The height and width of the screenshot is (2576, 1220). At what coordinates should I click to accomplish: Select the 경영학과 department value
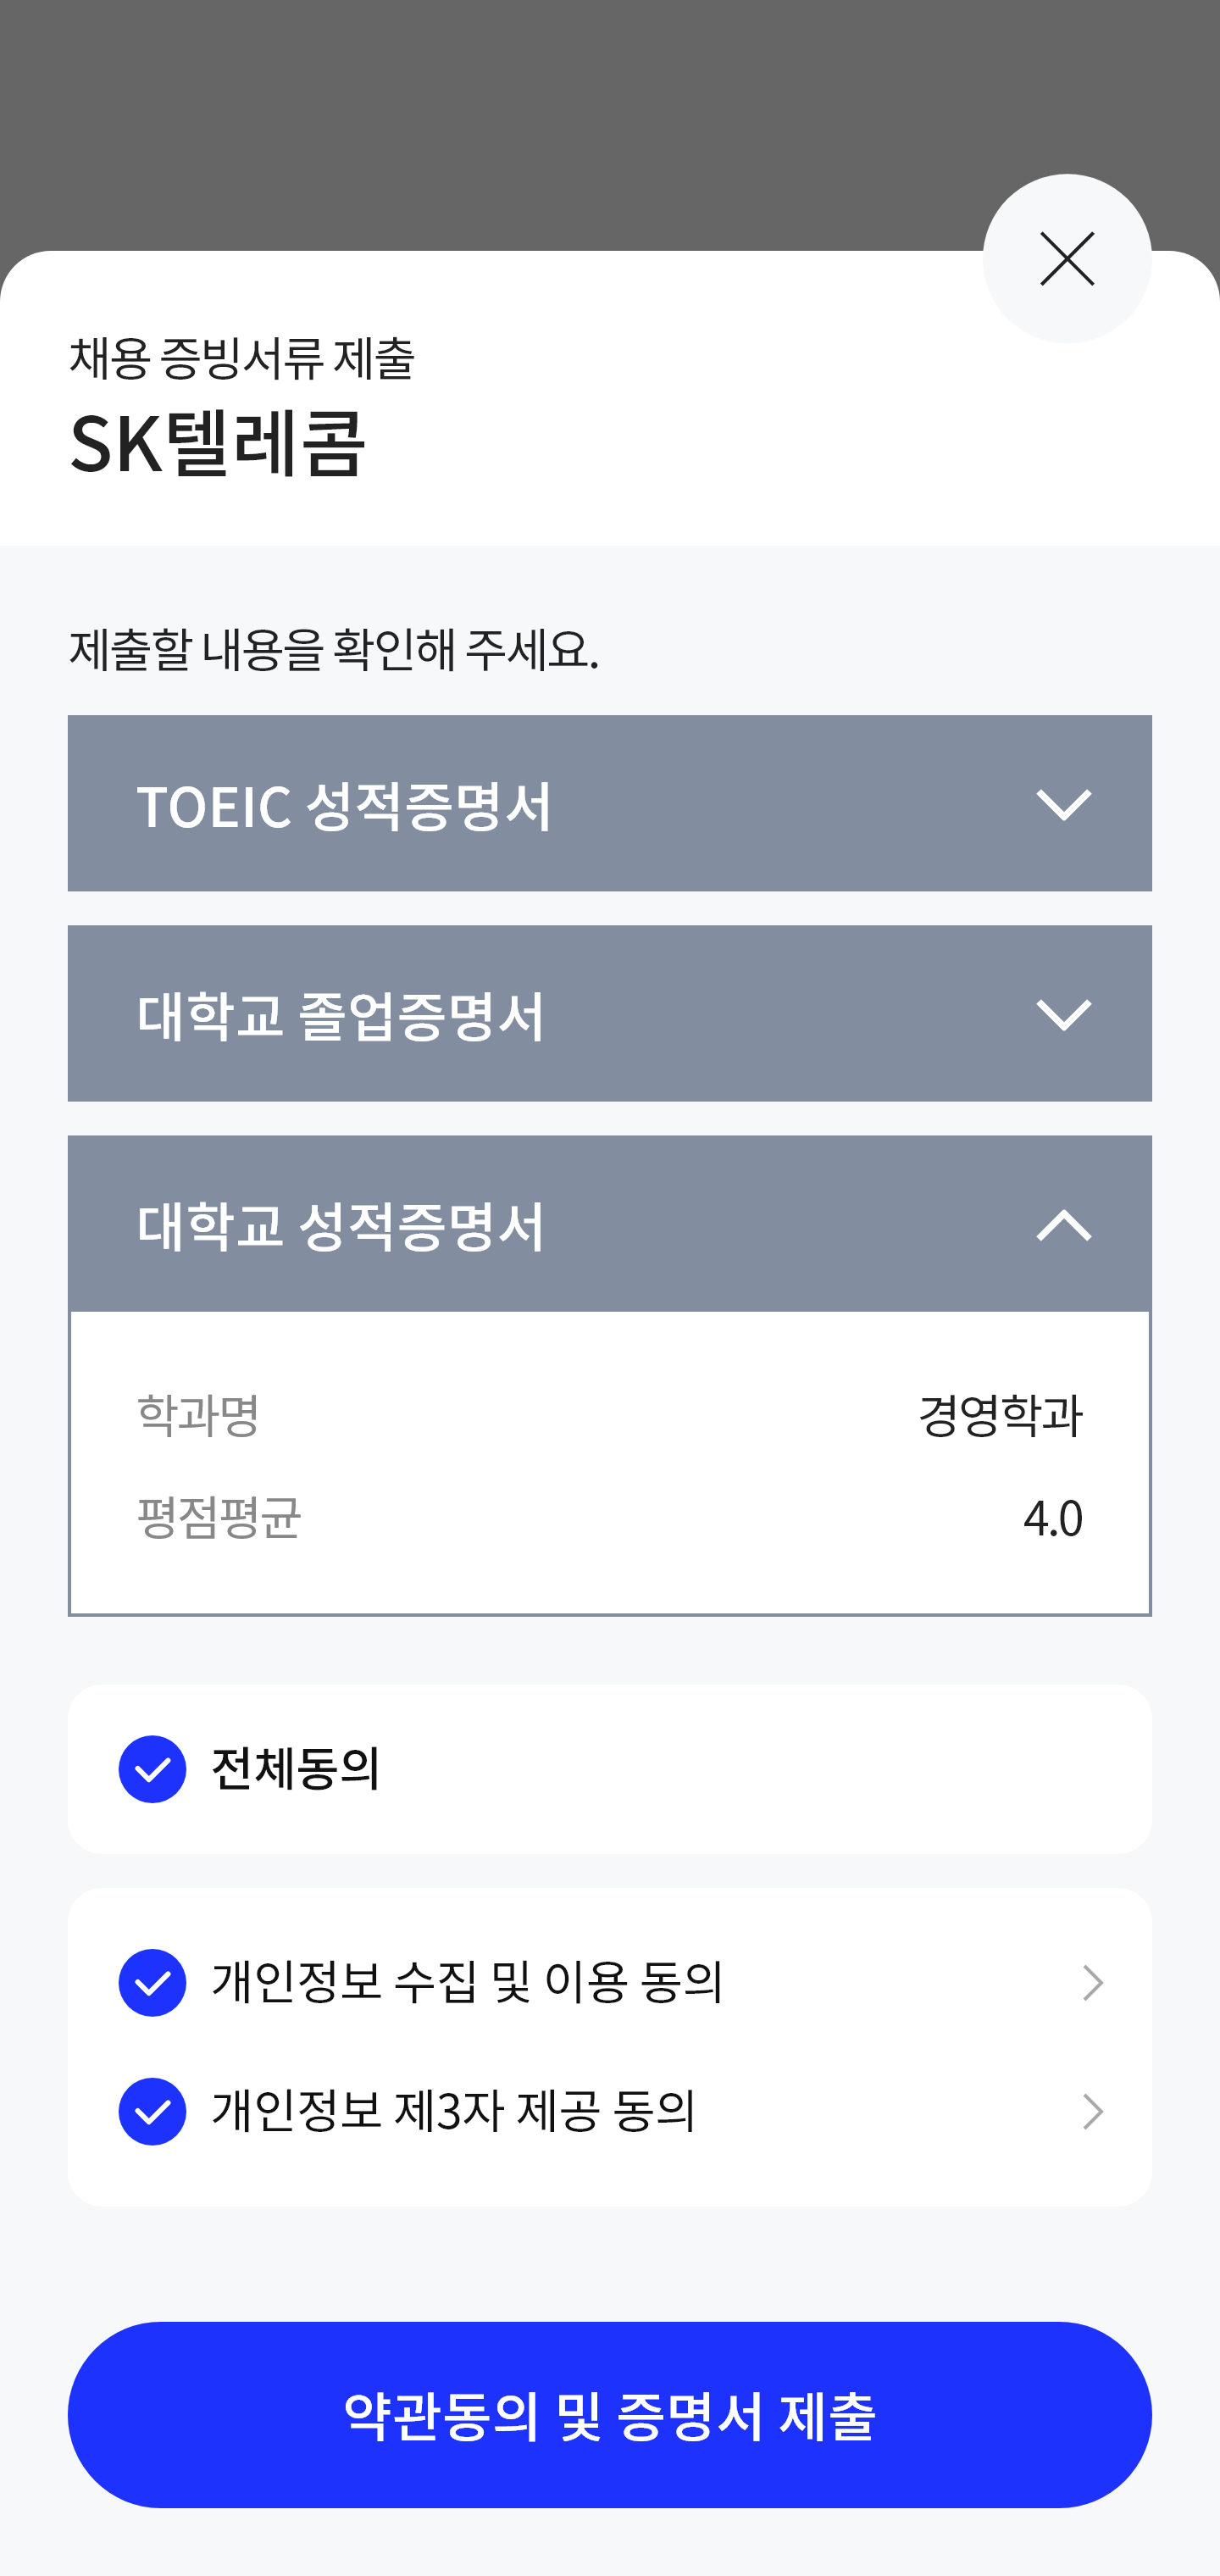coord(999,1415)
